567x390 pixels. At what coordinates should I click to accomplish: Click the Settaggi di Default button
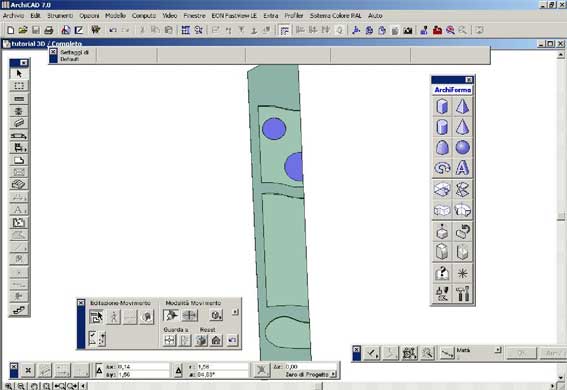[74, 56]
